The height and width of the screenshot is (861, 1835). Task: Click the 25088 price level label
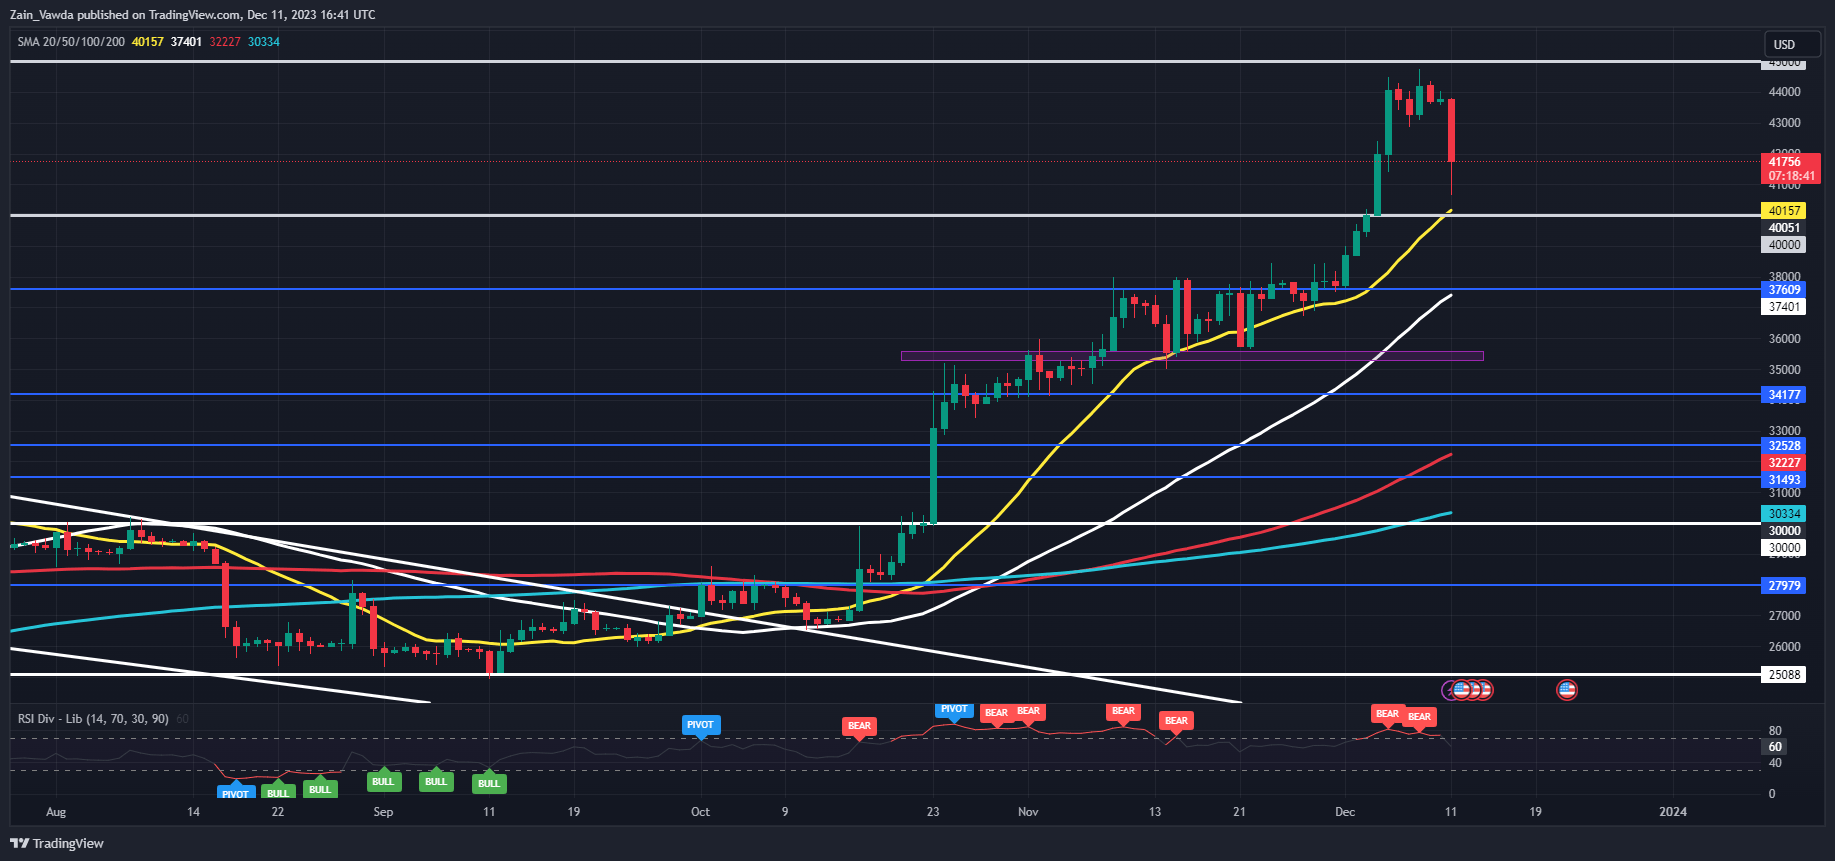(1784, 675)
